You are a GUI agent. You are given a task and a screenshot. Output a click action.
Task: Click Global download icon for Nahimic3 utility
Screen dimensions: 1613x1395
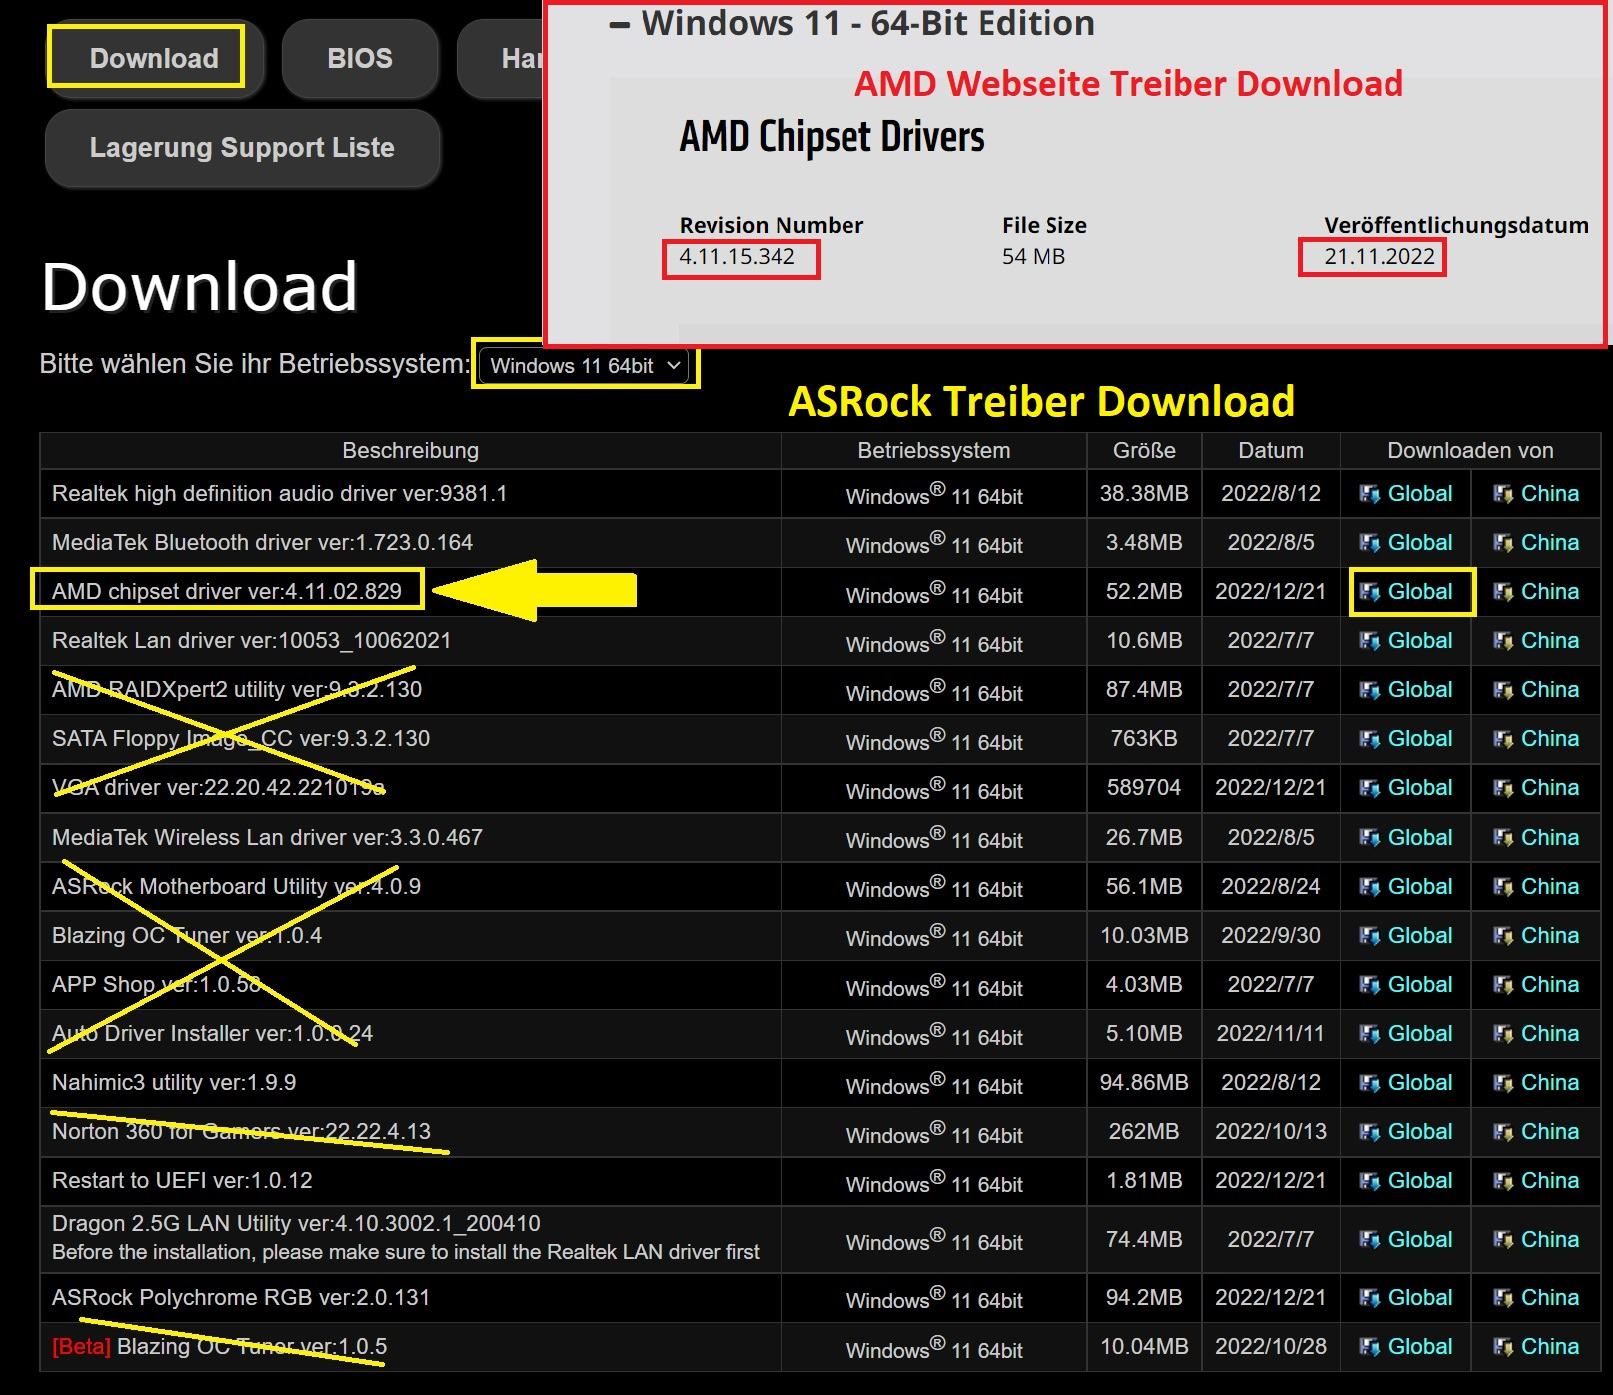click(1369, 1083)
